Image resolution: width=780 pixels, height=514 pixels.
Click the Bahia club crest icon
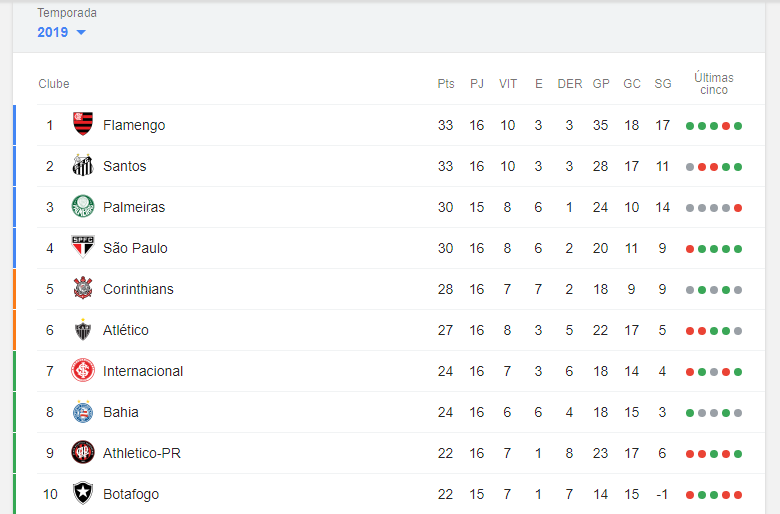point(83,411)
